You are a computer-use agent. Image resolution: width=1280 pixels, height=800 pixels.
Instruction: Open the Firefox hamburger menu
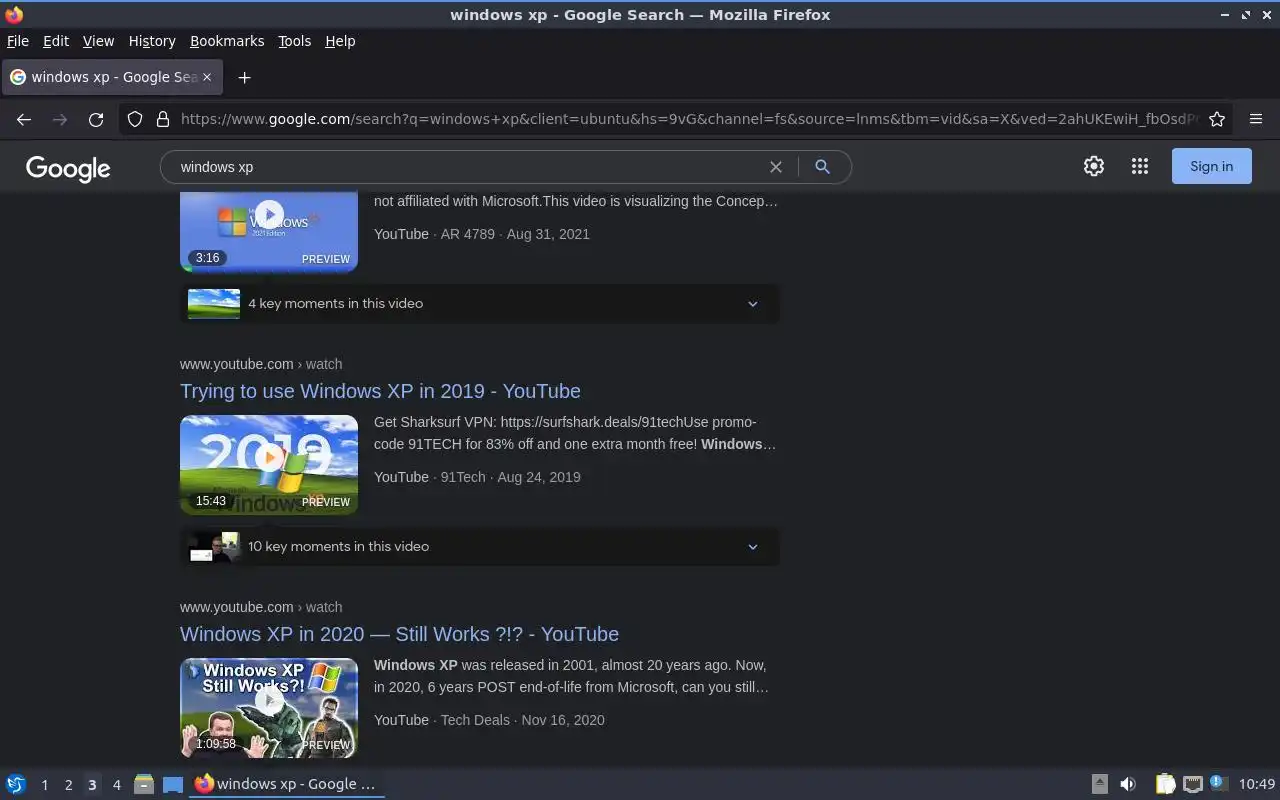click(x=1256, y=119)
